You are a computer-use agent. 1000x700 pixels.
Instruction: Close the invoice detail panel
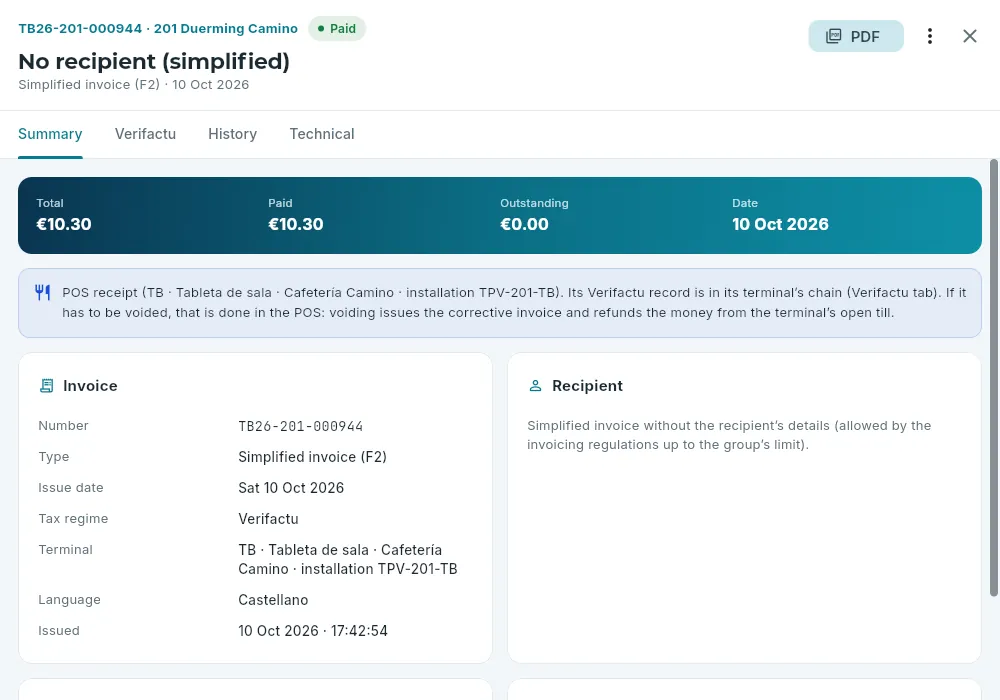pos(969,36)
